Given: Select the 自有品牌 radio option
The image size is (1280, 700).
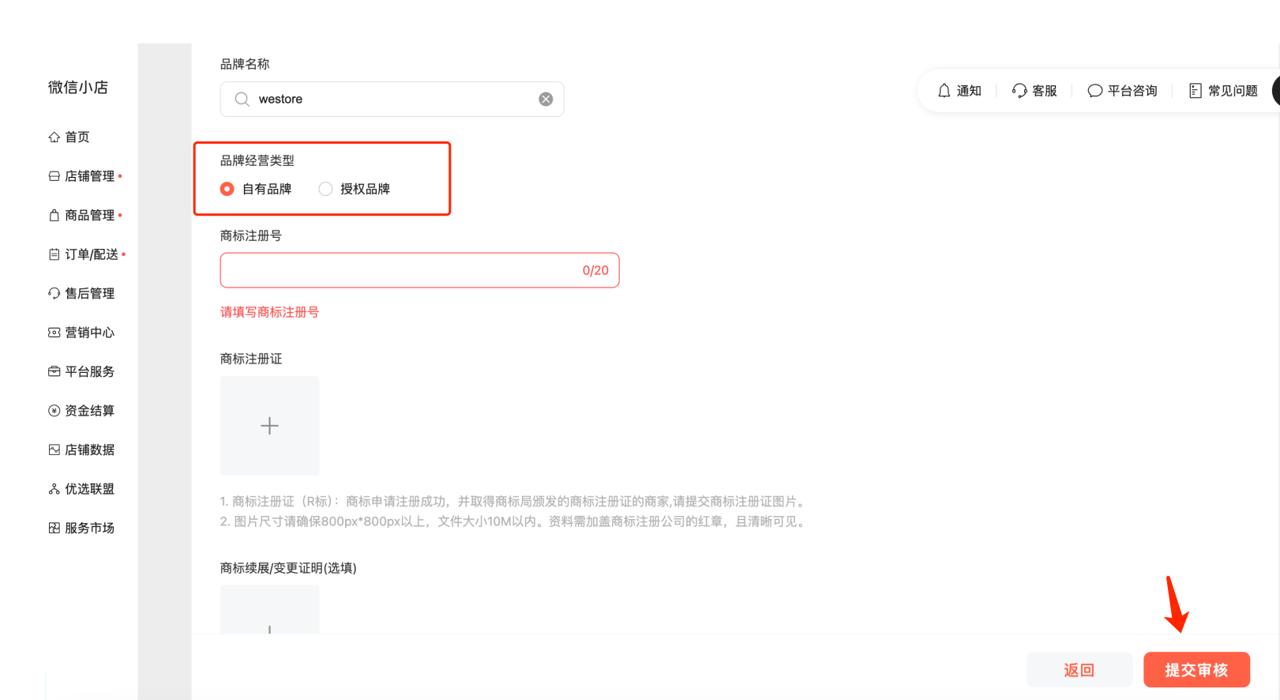Looking at the screenshot, I should click(x=228, y=189).
